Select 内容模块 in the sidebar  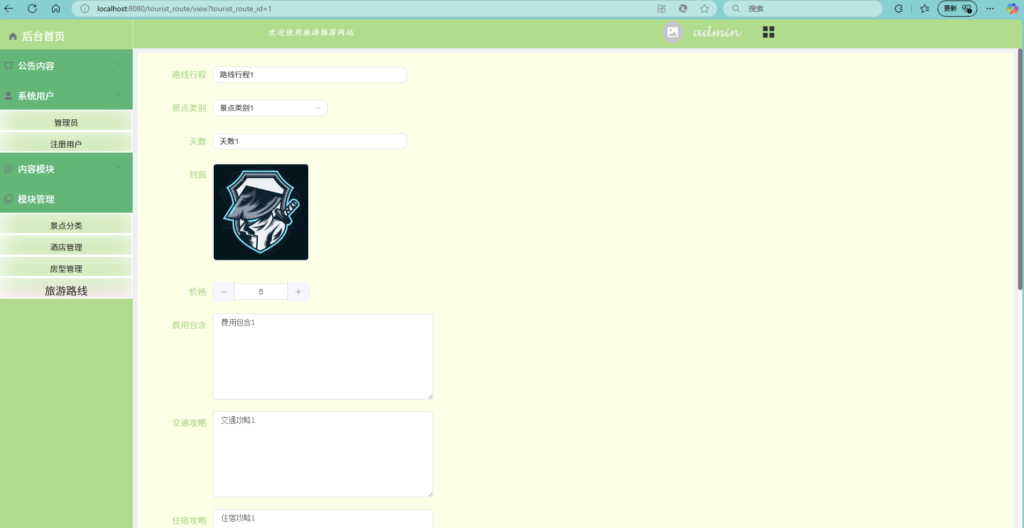coord(66,169)
